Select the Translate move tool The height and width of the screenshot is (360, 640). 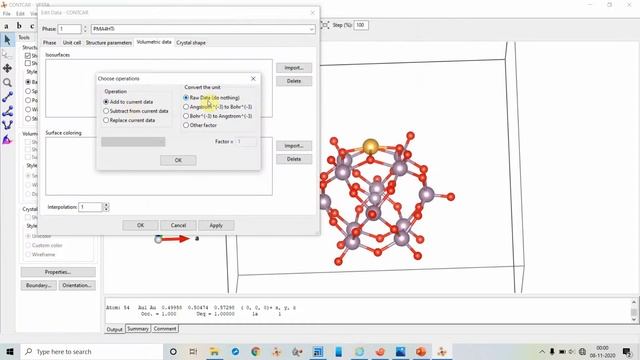(x=7, y=68)
